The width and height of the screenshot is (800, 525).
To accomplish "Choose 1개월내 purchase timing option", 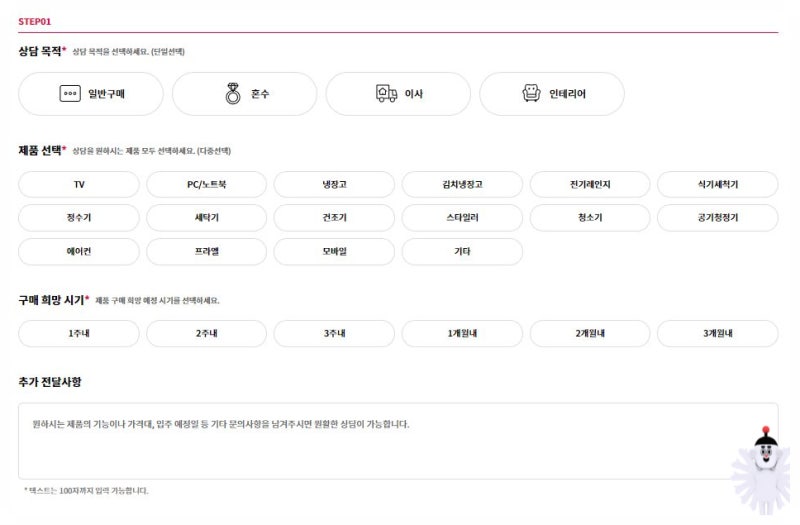I will 462,334.
